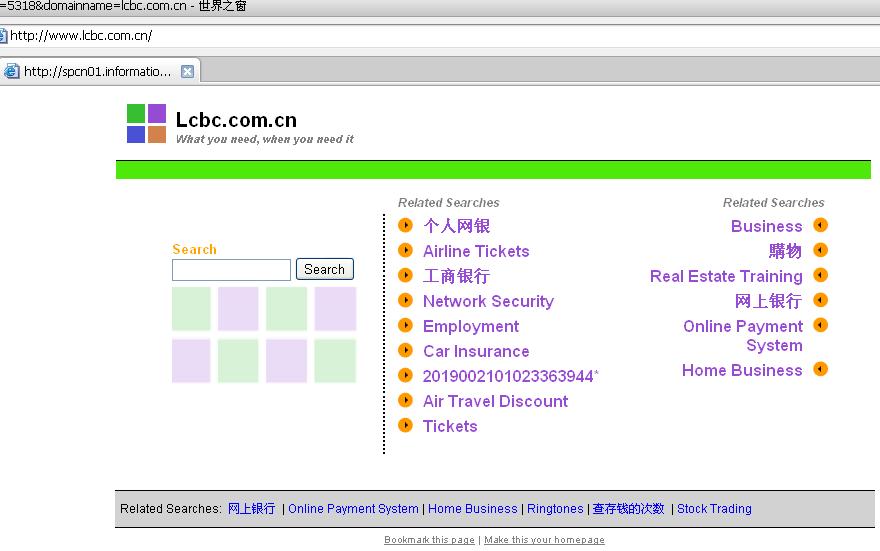Focus the search text box
880x551 pixels.
(231, 270)
